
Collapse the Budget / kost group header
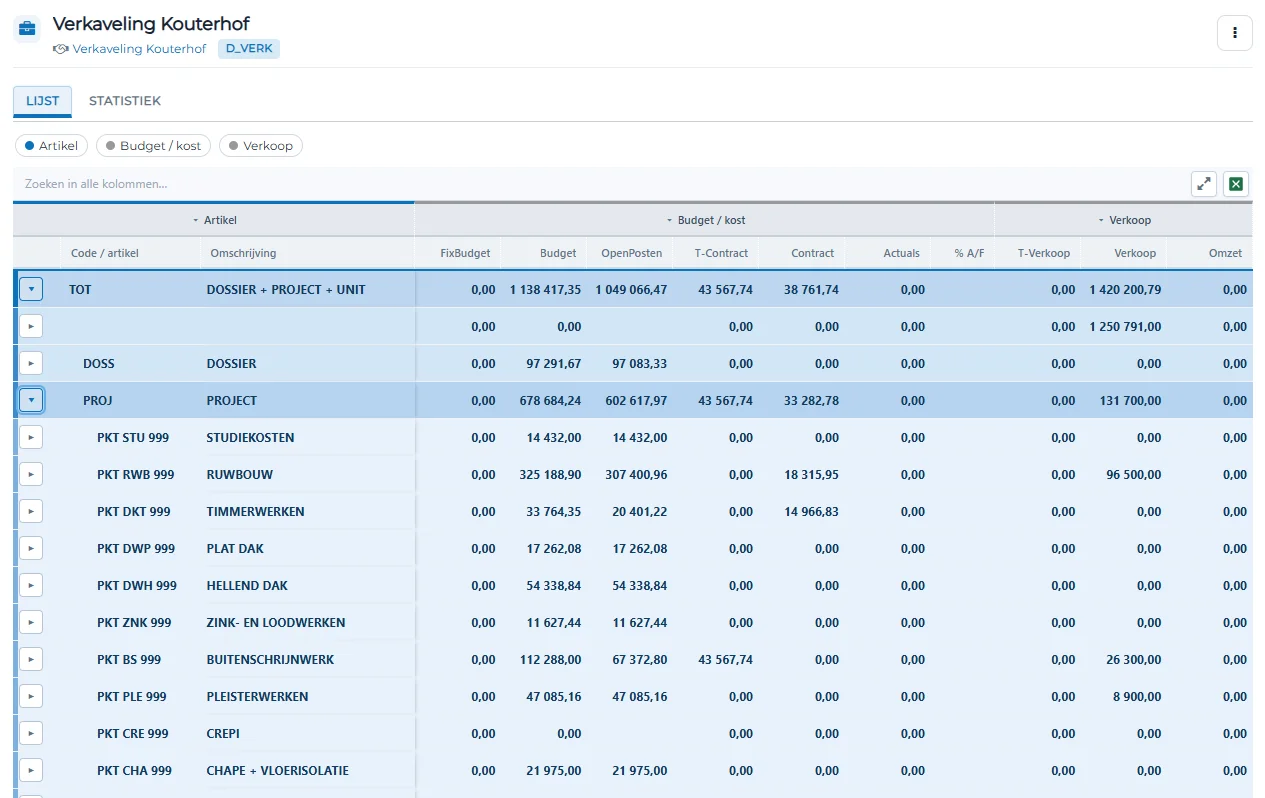(x=705, y=220)
